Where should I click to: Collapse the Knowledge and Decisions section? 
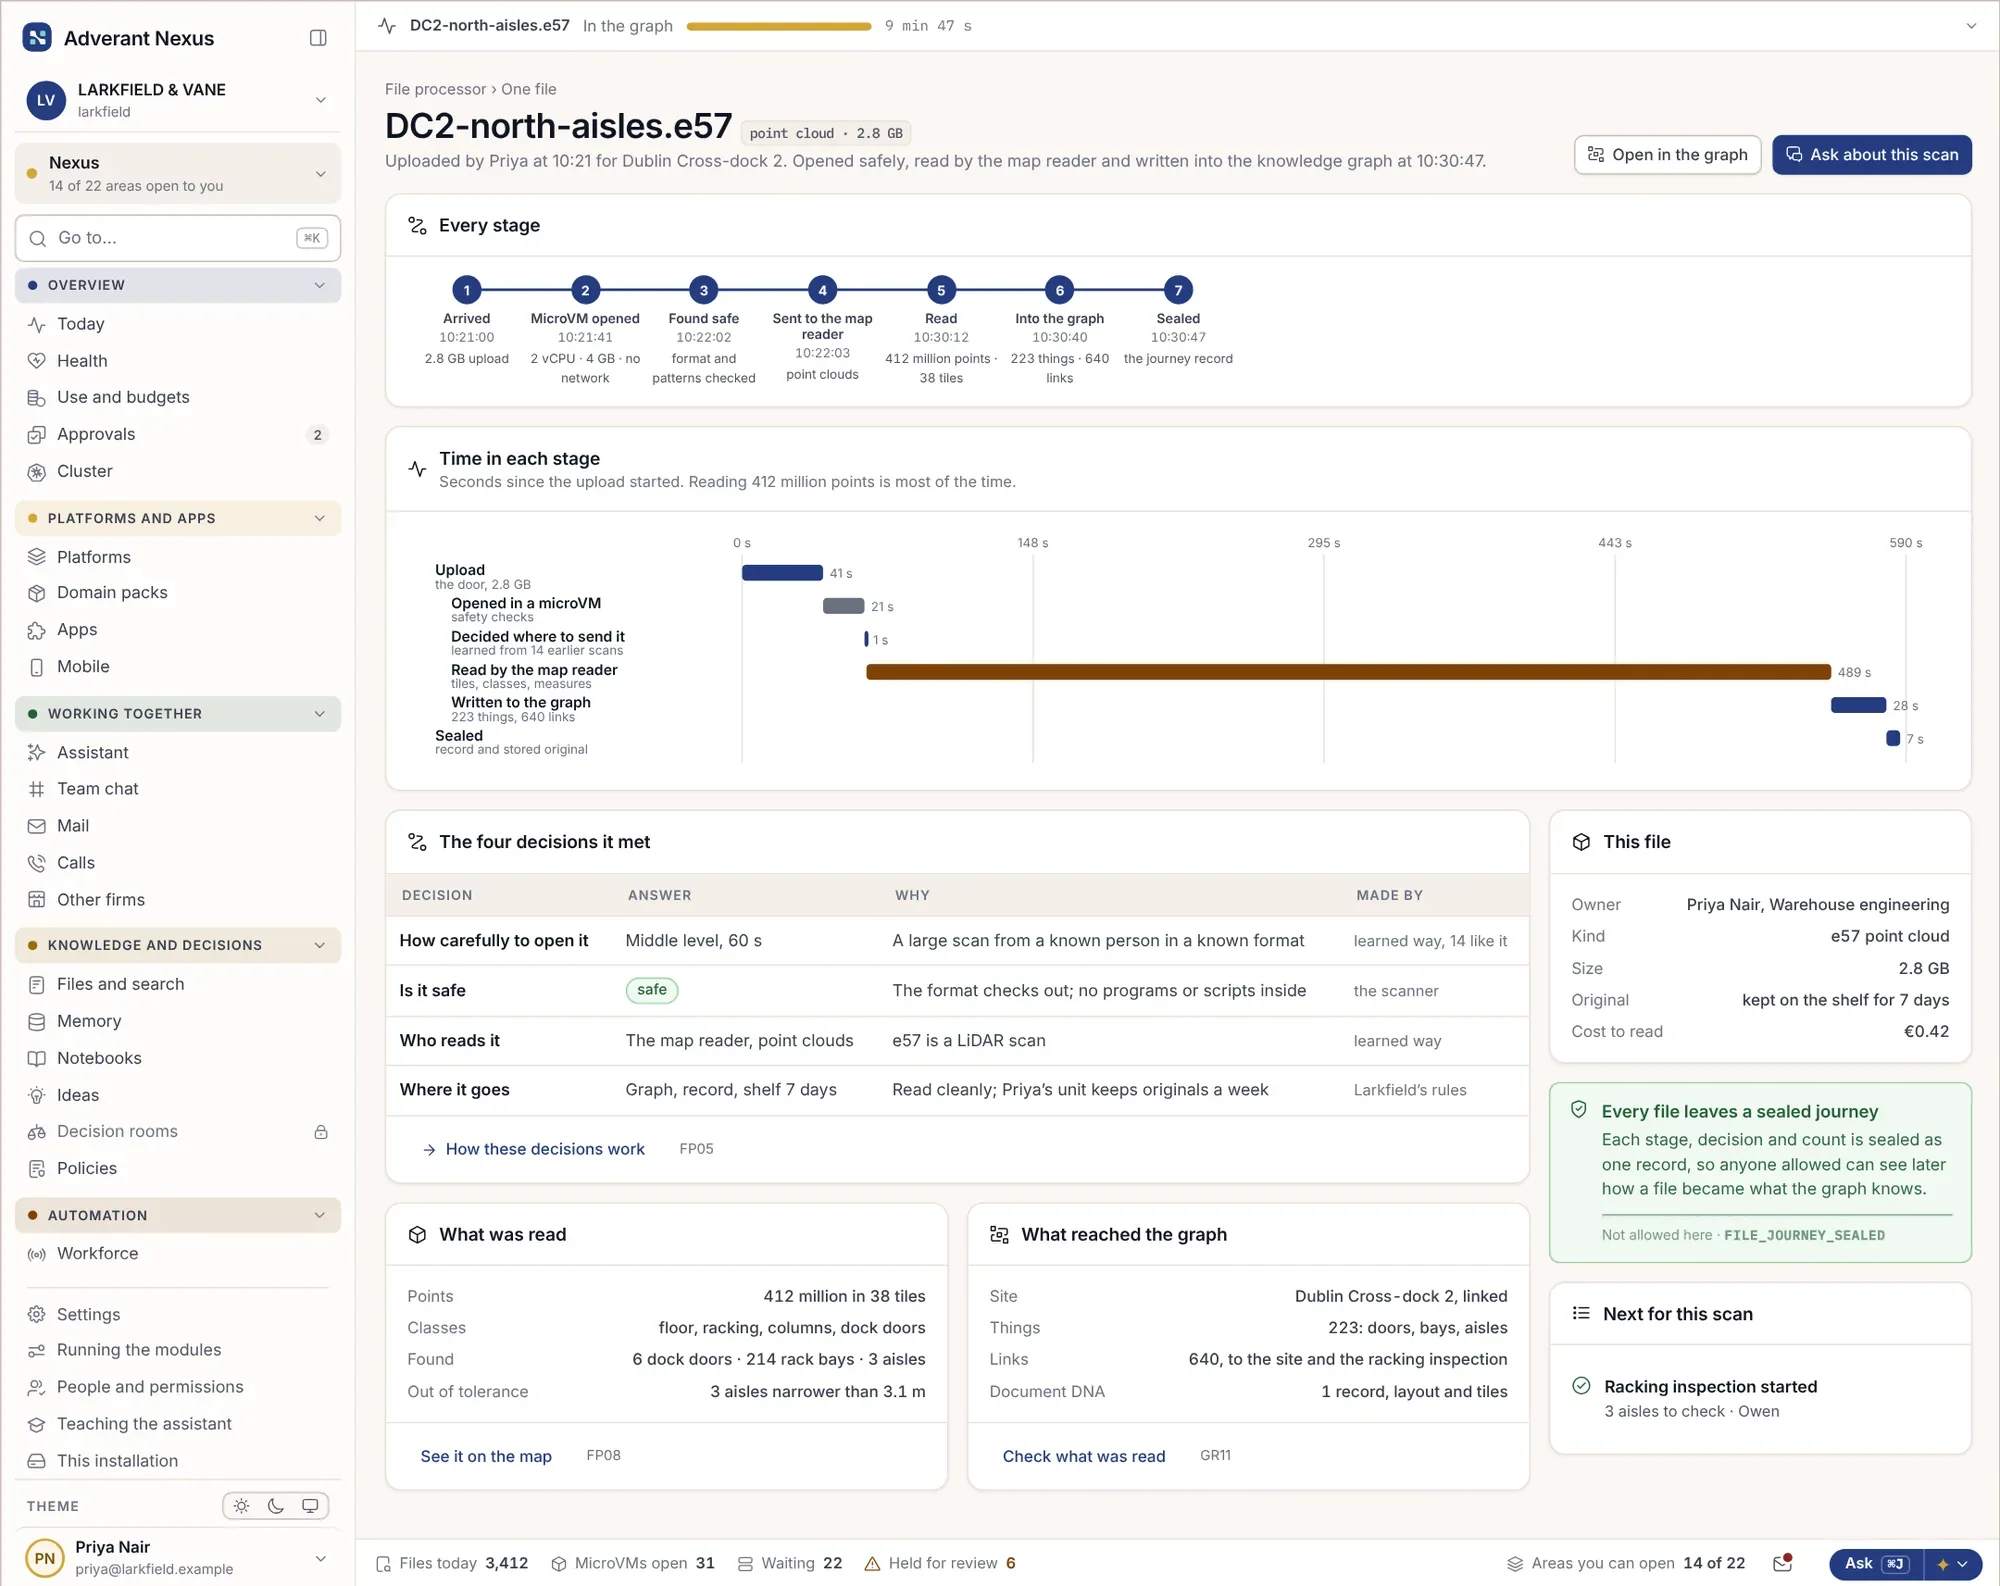[x=178, y=945]
